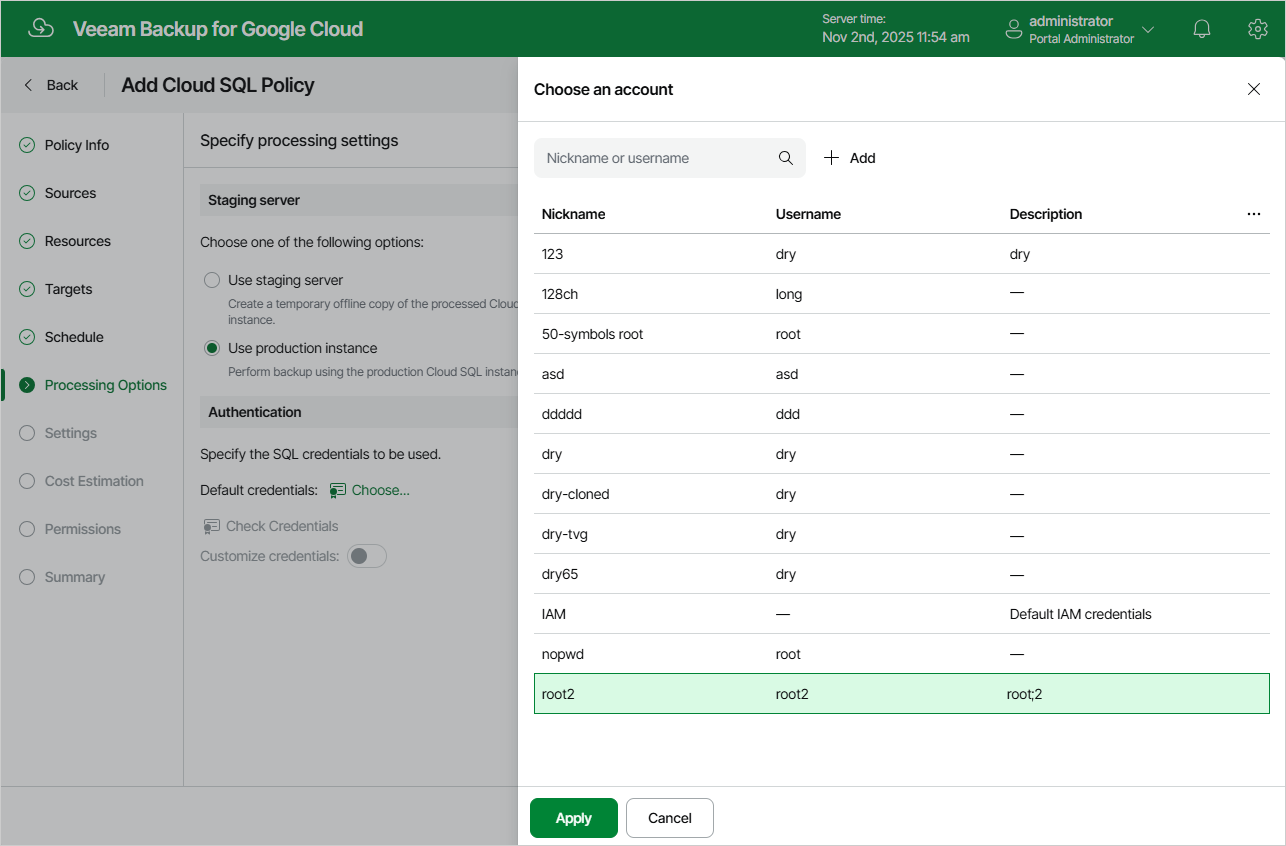Click the Settings step circle icon
This screenshot has height=846, width=1286.
[27, 433]
